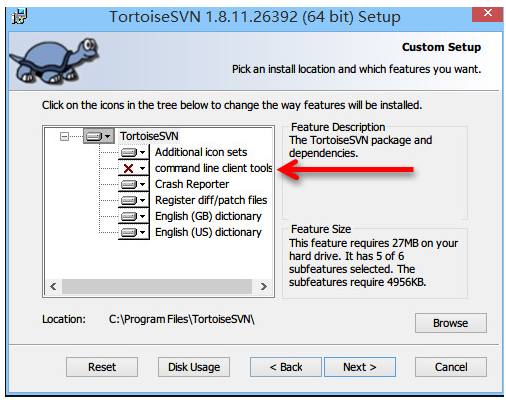506x403 pixels.
Task: Click the English (GB) dictionary drive icon
Action: click(129, 216)
